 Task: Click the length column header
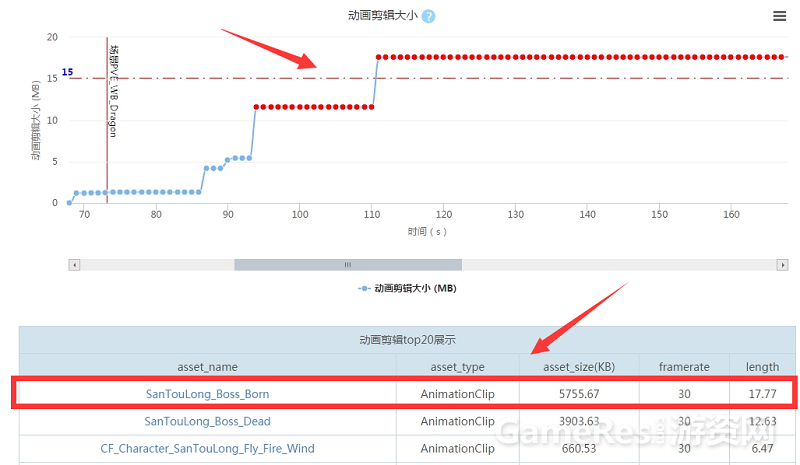point(762,367)
